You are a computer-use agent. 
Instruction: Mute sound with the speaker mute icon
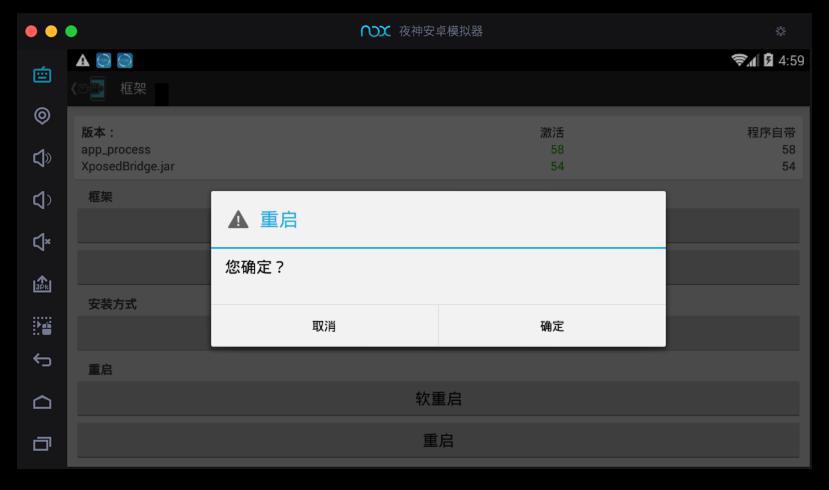[x=42, y=242]
